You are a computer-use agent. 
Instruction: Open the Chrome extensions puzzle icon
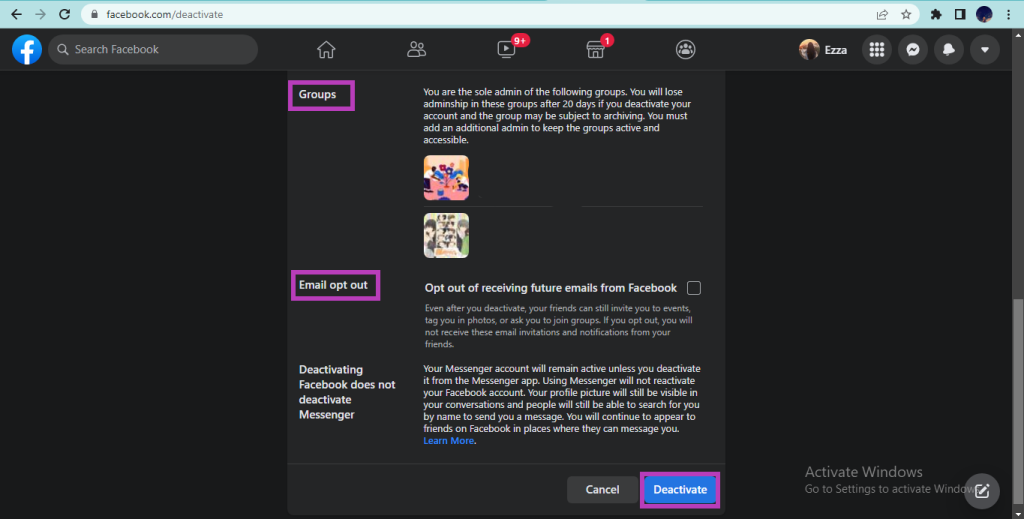pos(936,14)
